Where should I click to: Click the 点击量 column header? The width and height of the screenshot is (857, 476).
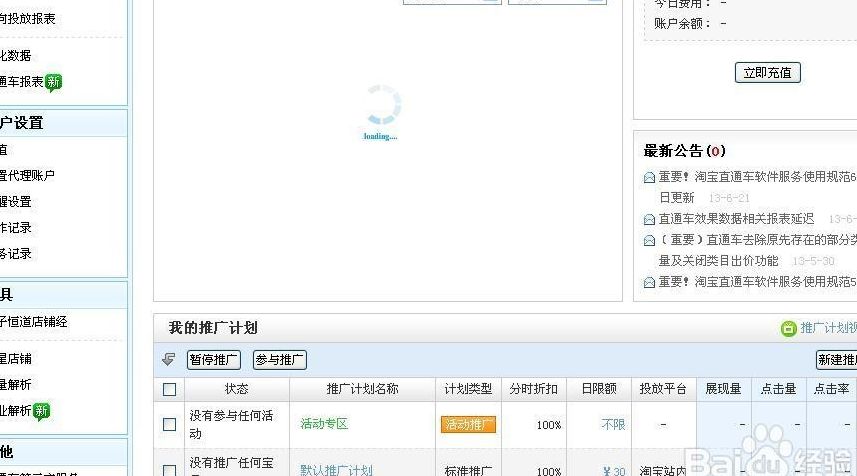(x=779, y=389)
